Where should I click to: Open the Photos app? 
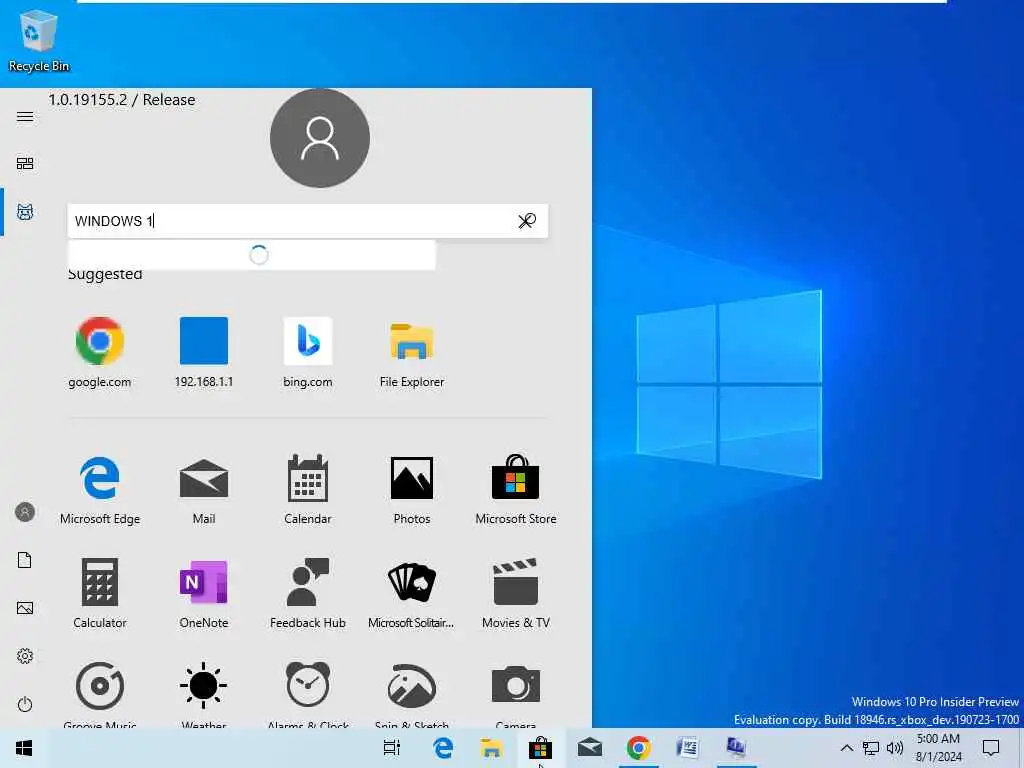point(411,490)
